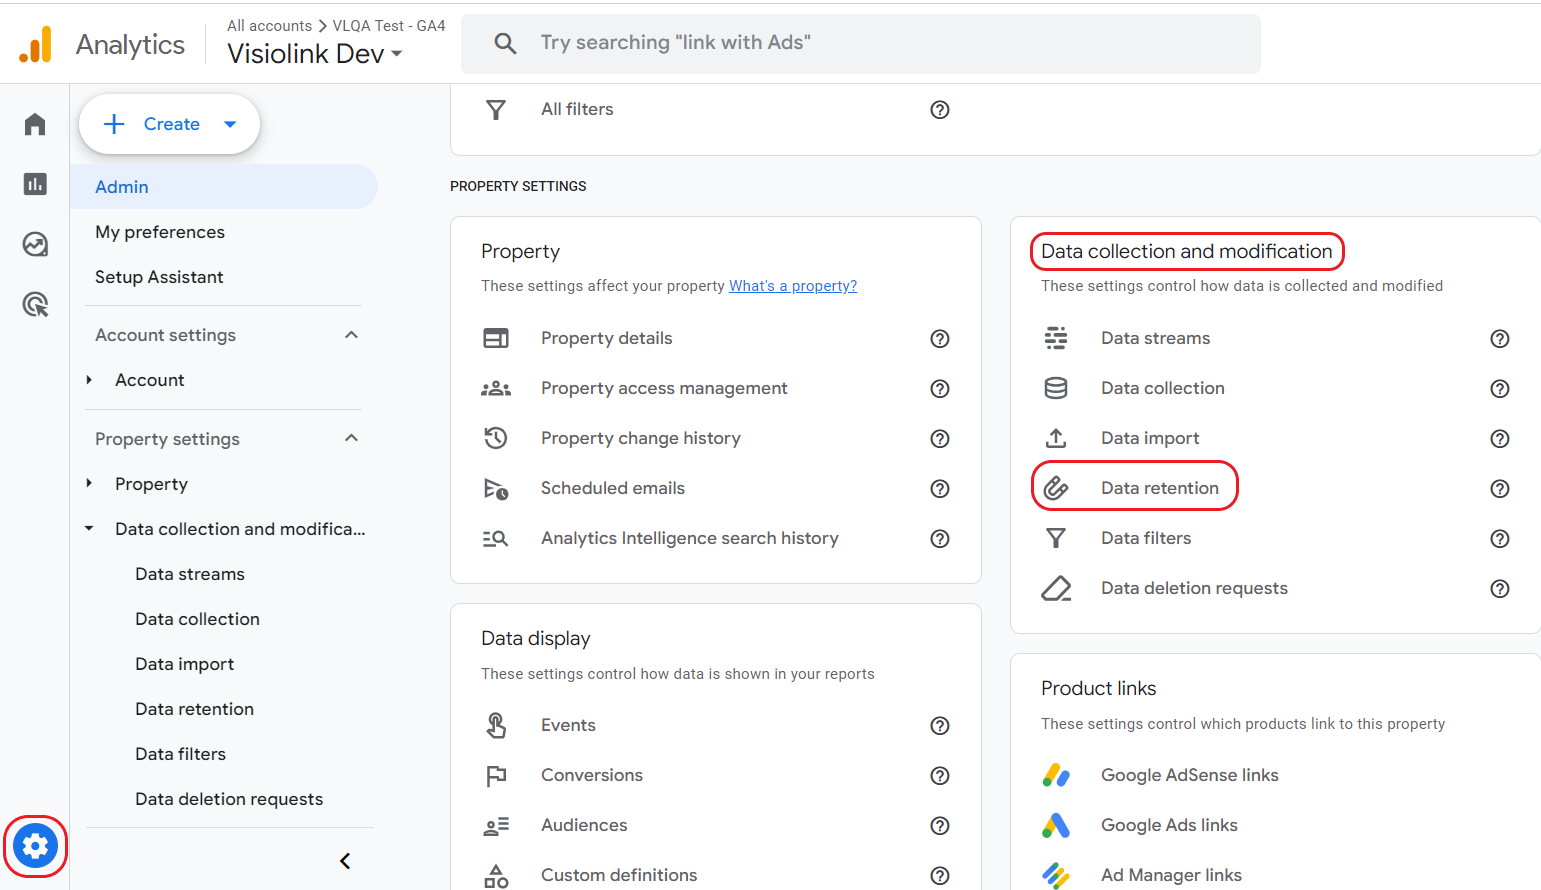This screenshot has width=1541, height=890.
Task: Open the "What's a property?" link
Action: (x=793, y=286)
